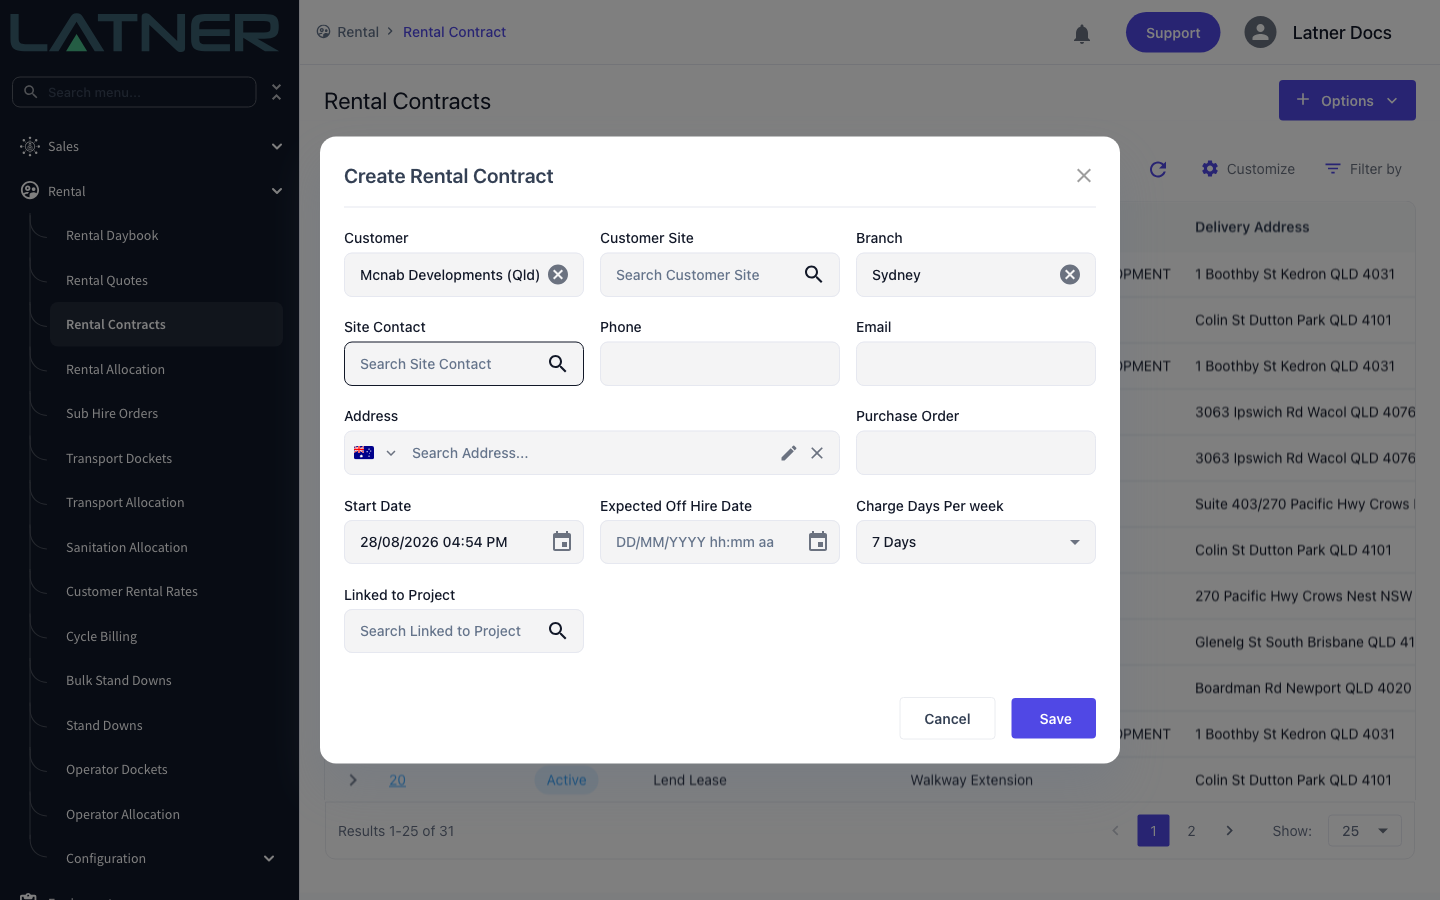Open the Start Date calendar picker
The width and height of the screenshot is (1440, 900).
tap(562, 542)
